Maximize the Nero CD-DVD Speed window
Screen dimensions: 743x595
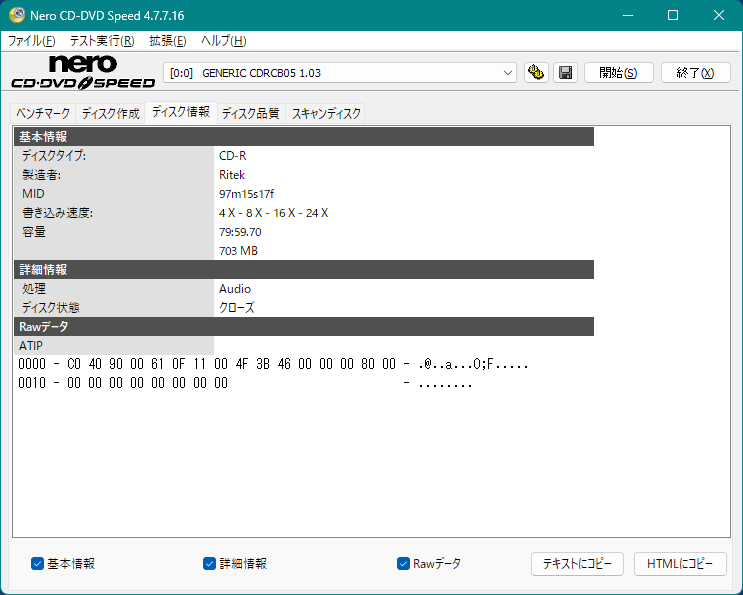tap(673, 16)
